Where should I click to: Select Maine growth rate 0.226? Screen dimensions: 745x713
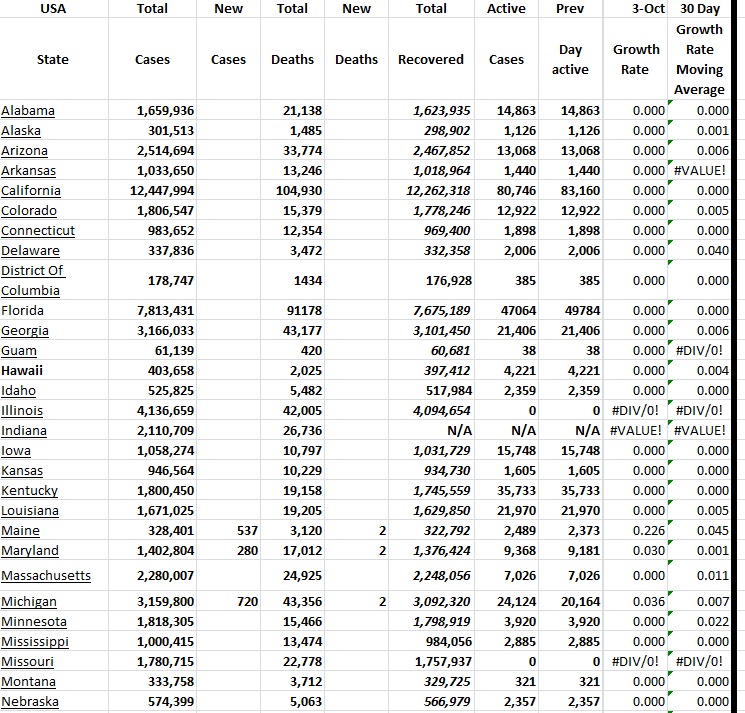tap(635, 531)
